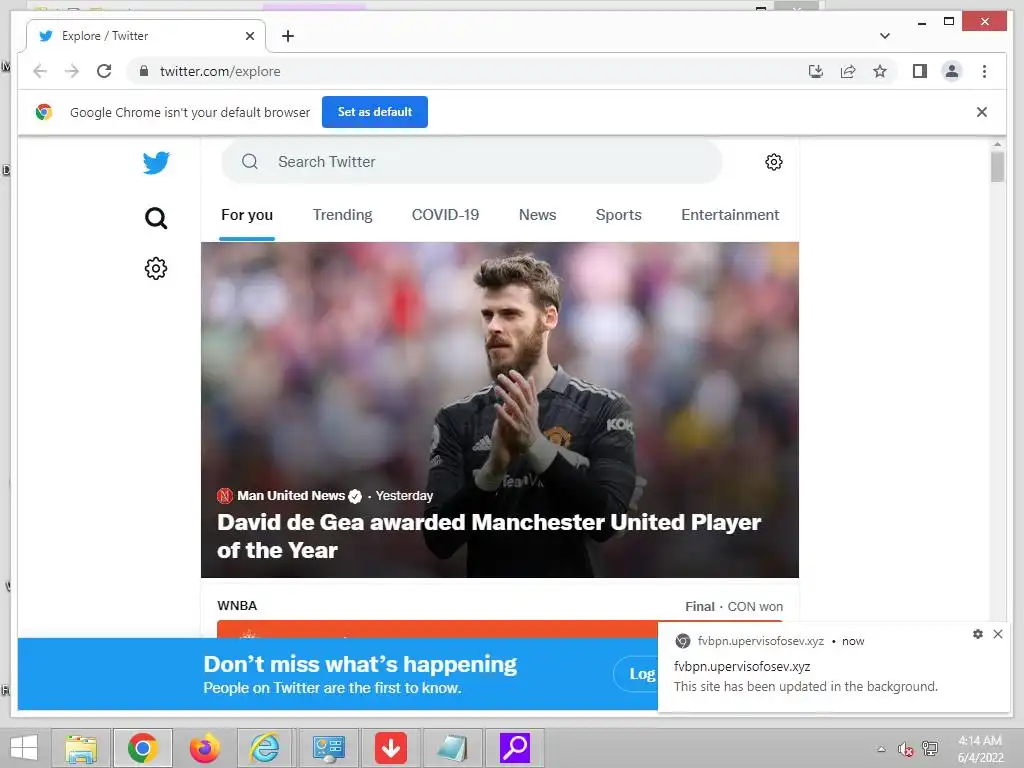The height and width of the screenshot is (768, 1024).
Task: Click the taskbar clock showing 4:14 AM
Action: [x=980, y=749]
